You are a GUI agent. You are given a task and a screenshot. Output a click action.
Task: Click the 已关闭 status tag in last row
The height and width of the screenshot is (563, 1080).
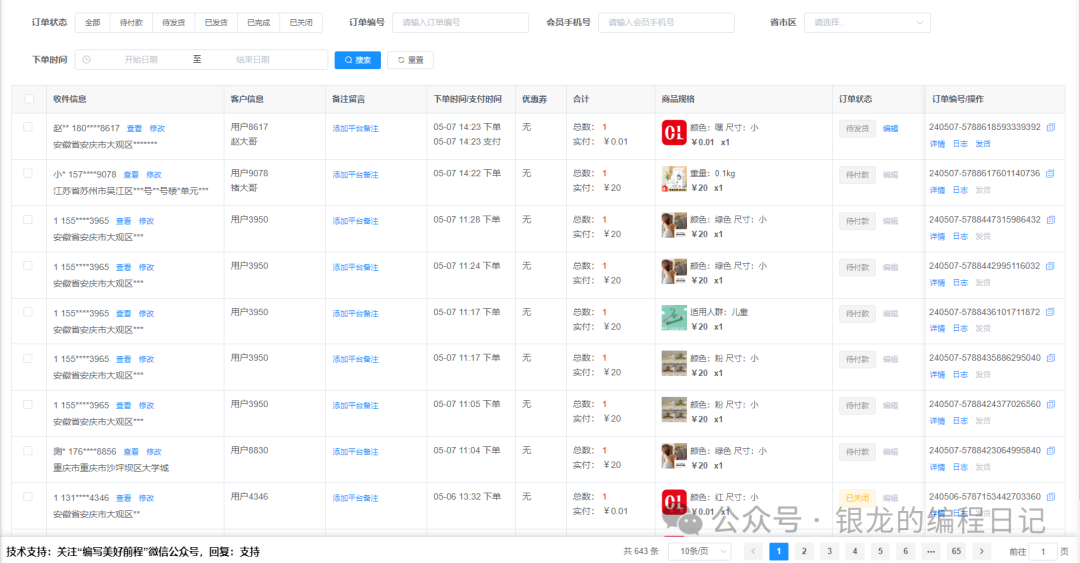pos(857,498)
